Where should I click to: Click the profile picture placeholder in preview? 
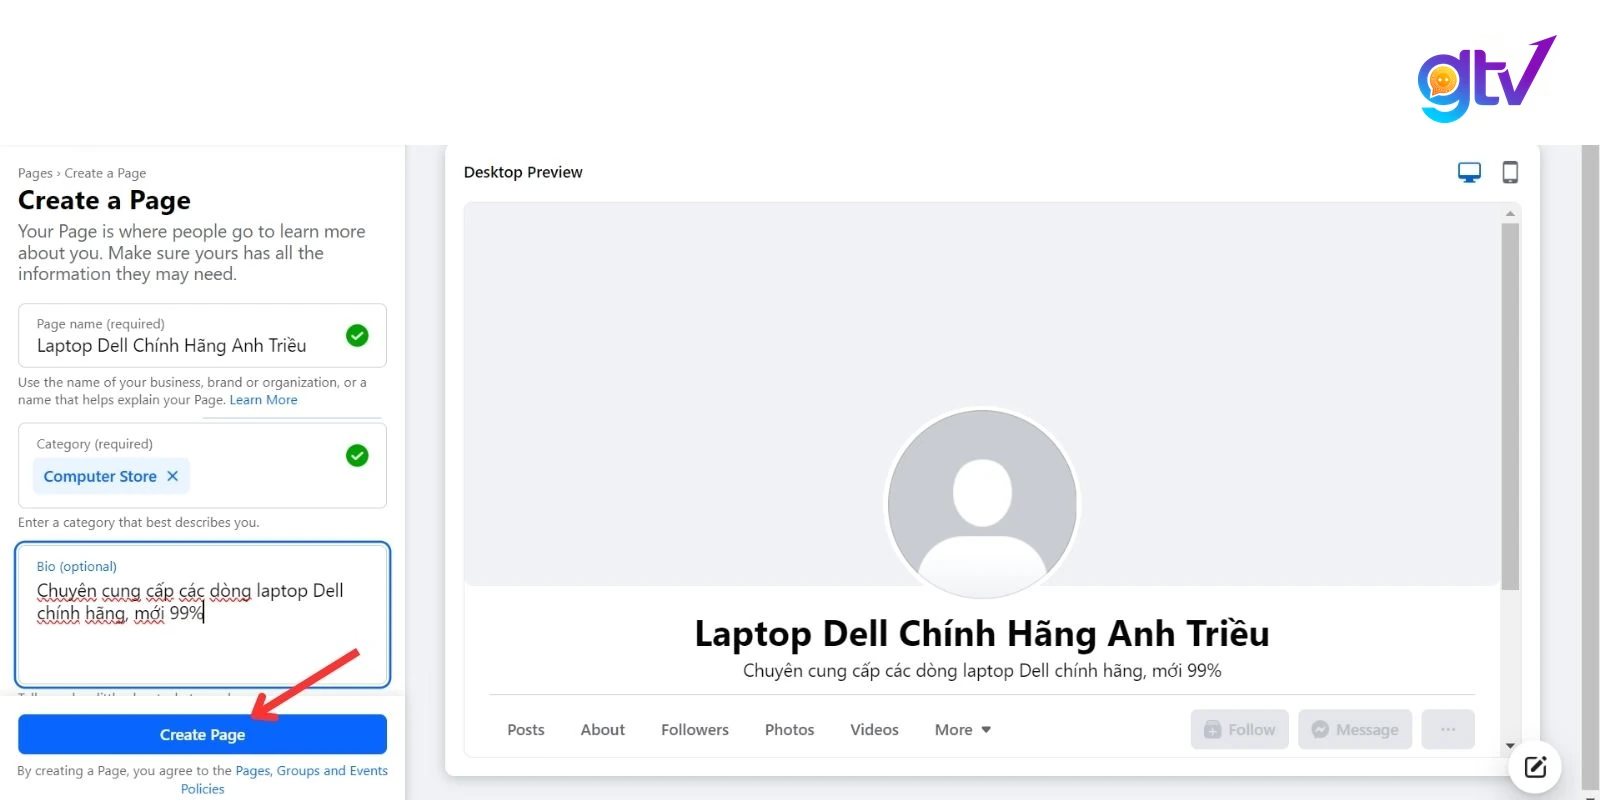pyautogui.click(x=982, y=503)
